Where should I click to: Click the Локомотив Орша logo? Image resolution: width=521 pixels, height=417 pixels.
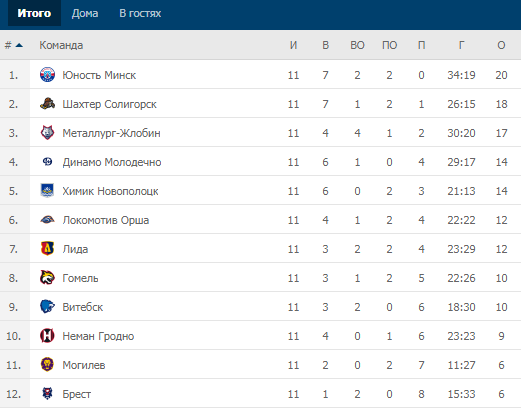[x=47, y=220]
